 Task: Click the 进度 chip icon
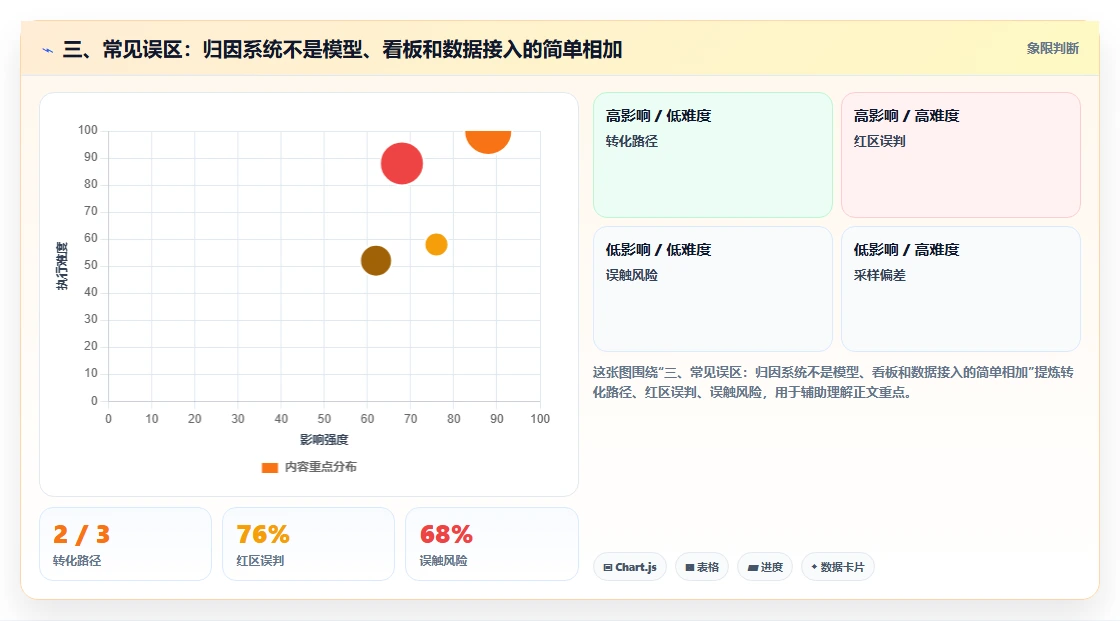pyautogui.click(x=753, y=567)
